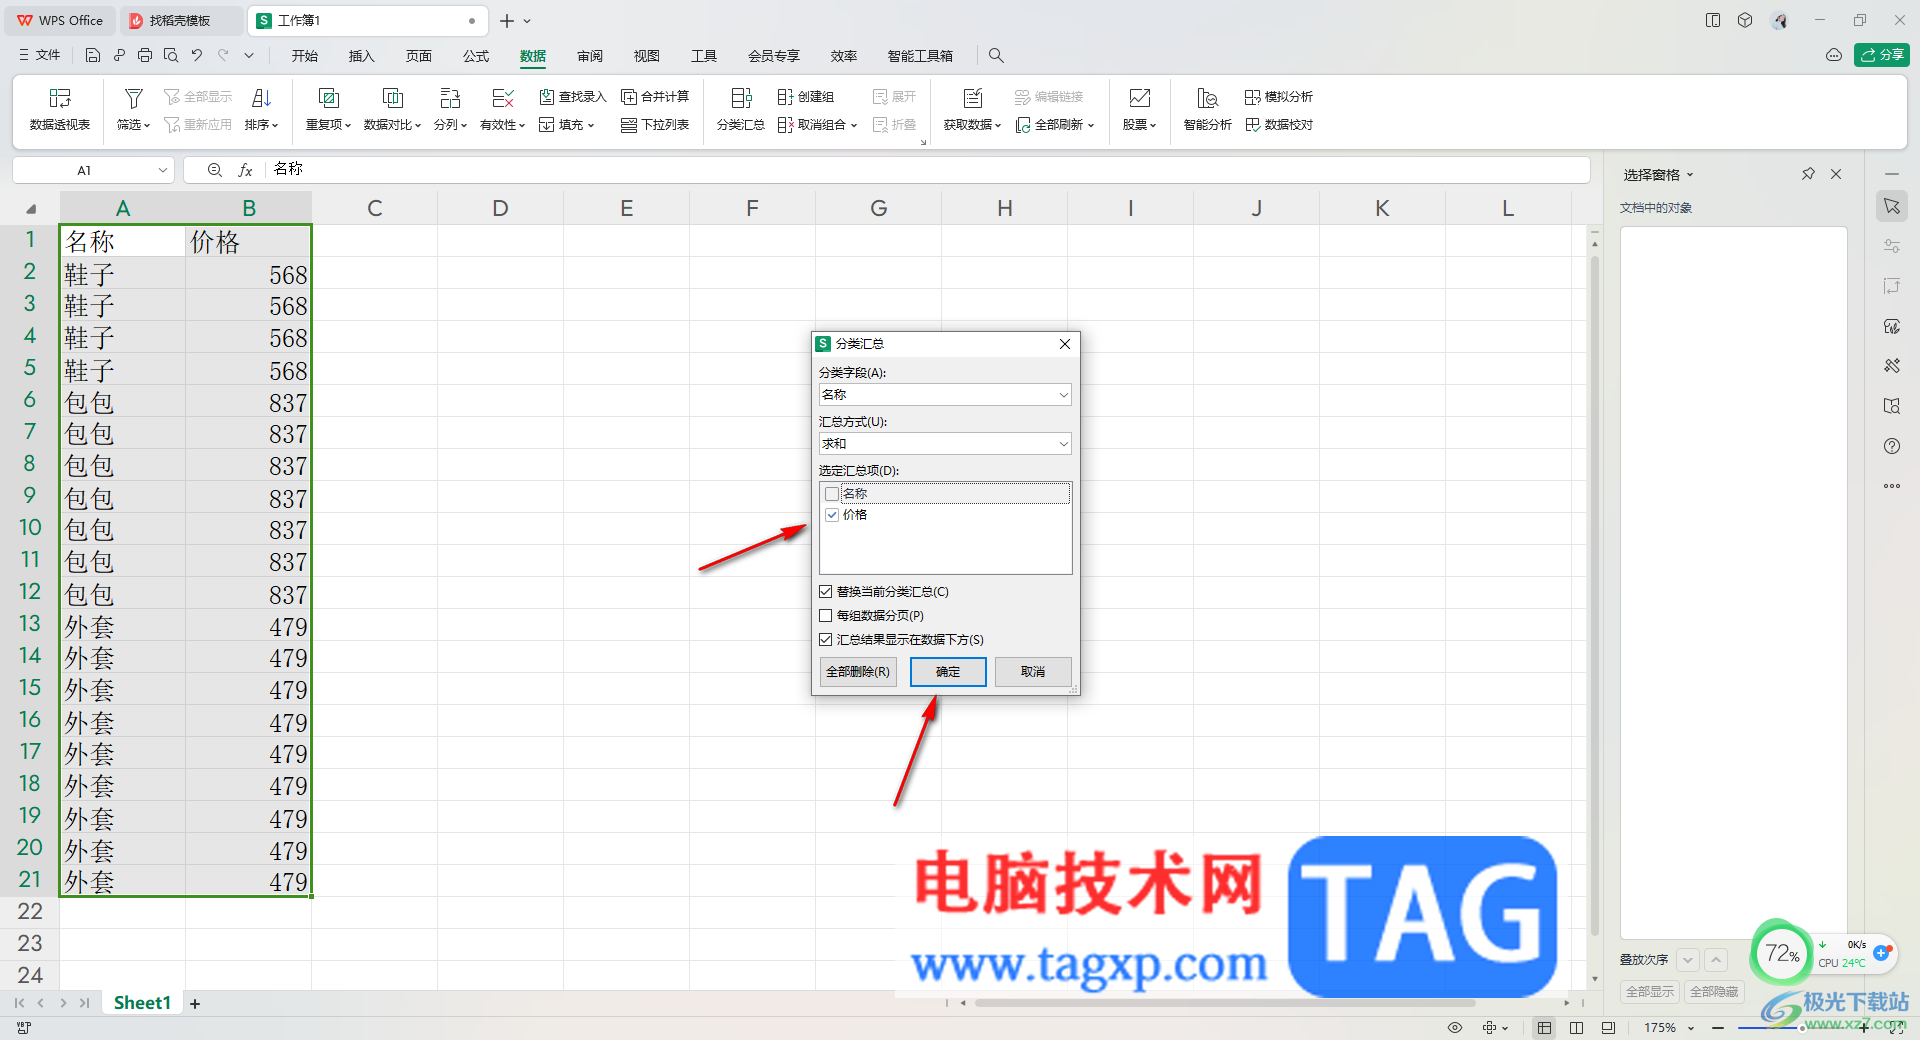
Task: Select column C header
Action: click(x=375, y=208)
